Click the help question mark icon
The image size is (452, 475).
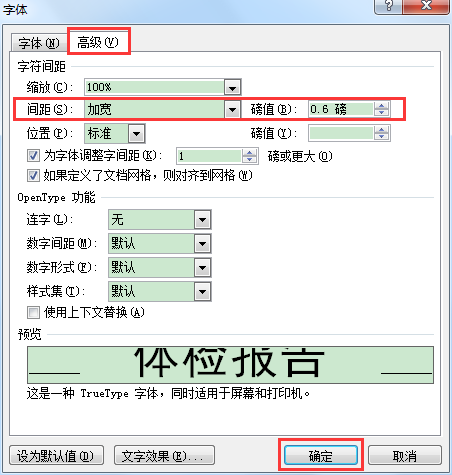coord(388,6)
